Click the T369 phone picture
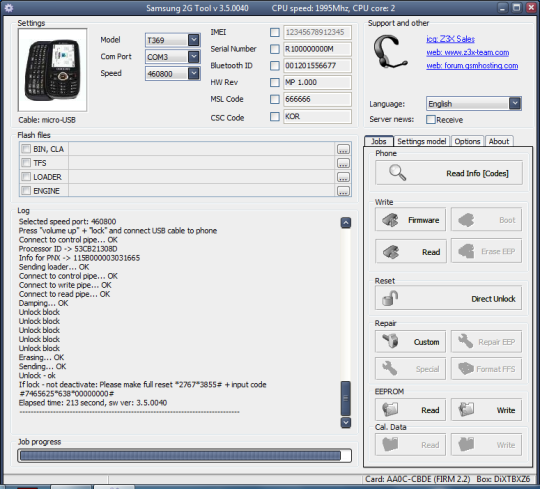This screenshot has height=489, width=540. pos(52,70)
